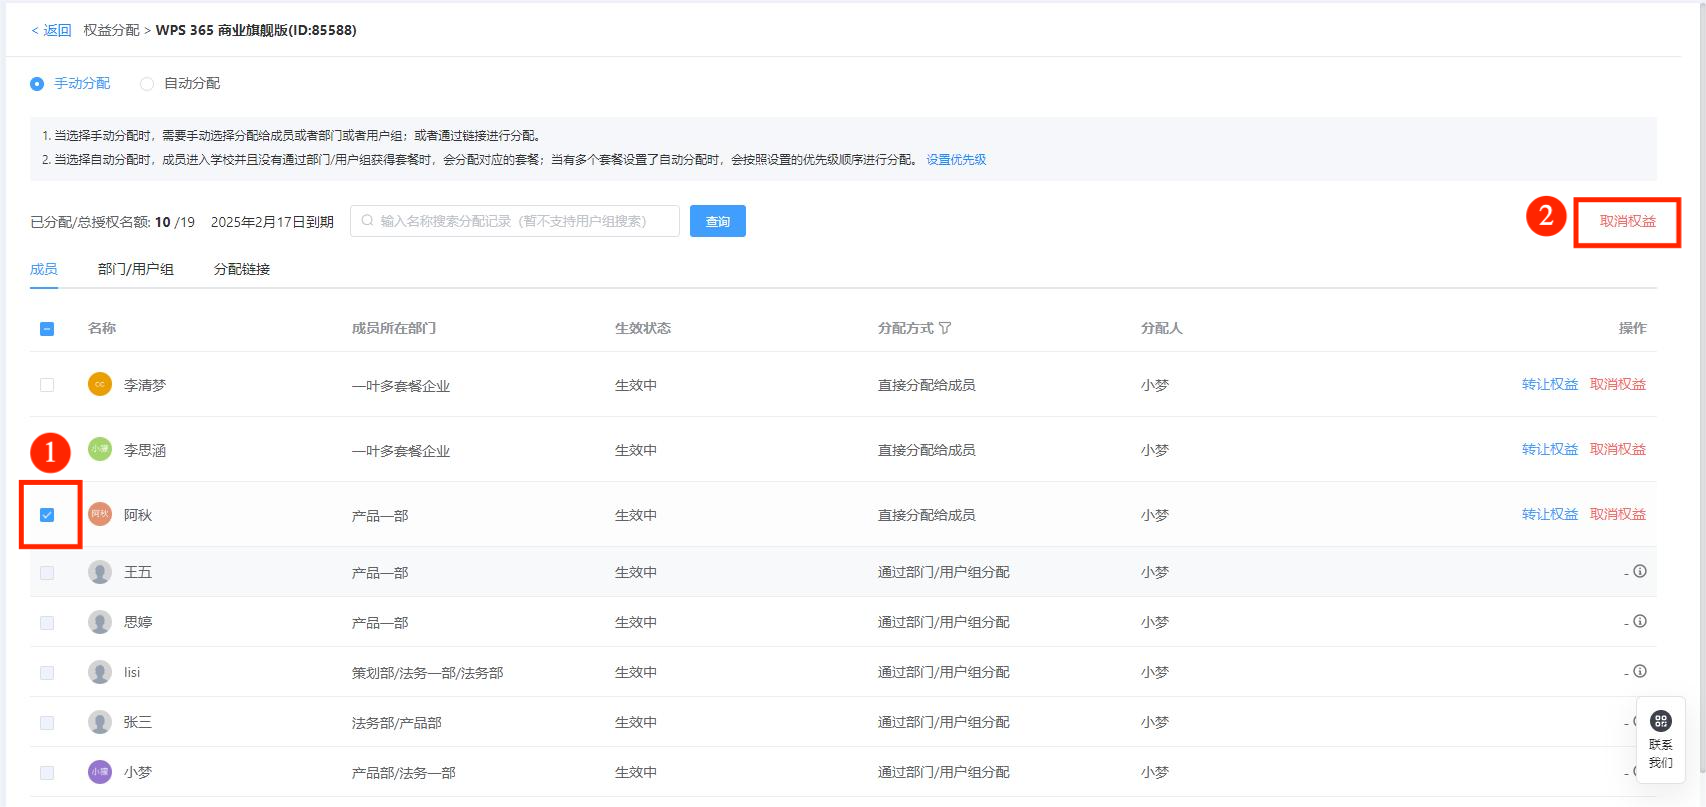Open the 联系我们 contact widget

tap(1660, 739)
